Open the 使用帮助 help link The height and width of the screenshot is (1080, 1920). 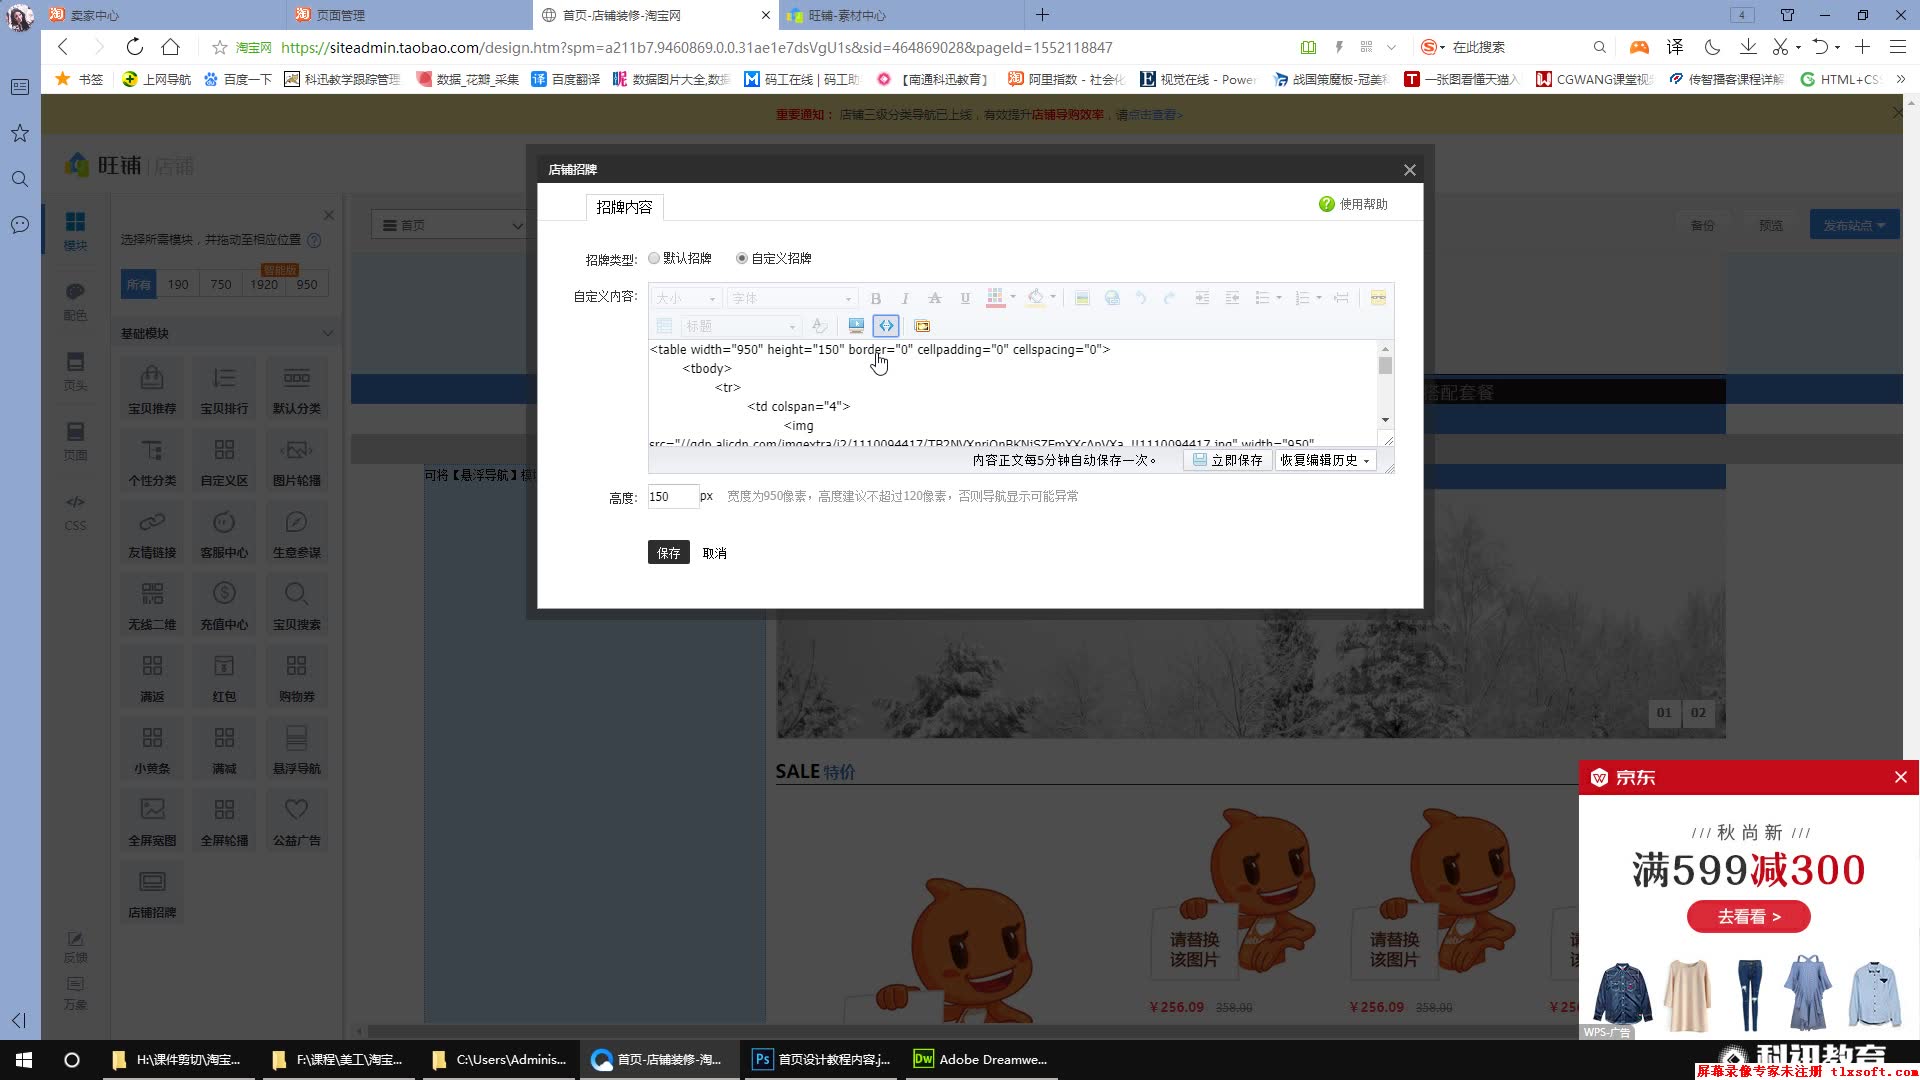coord(1354,204)
